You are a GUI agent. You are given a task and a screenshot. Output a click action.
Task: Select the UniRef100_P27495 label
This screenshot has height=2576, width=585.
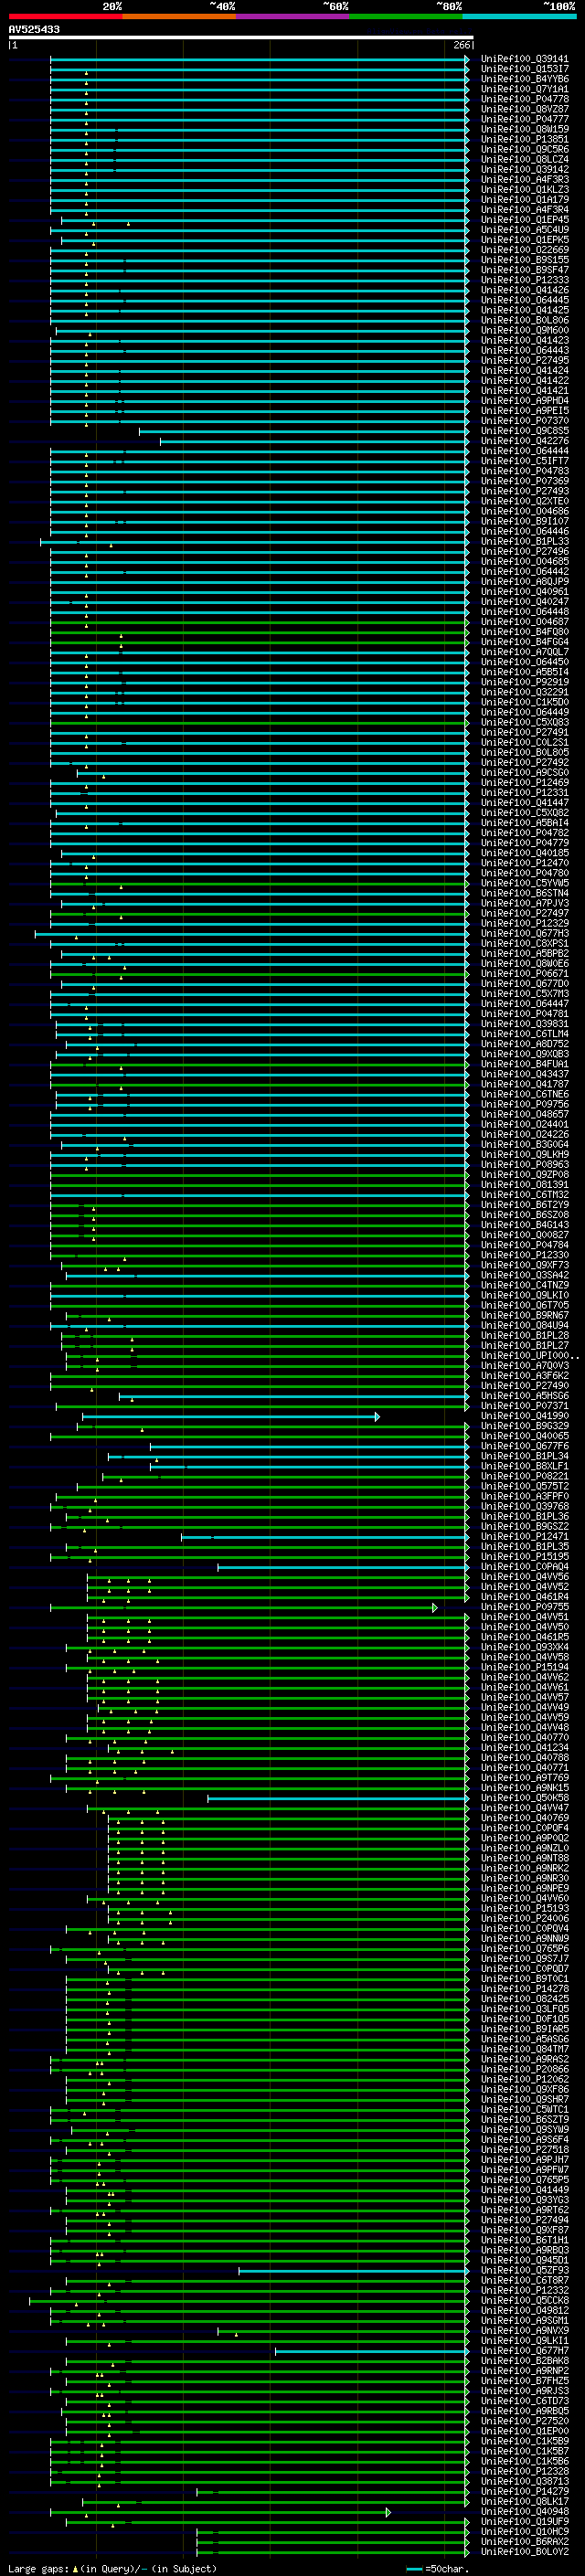click(x=524, y=360)
